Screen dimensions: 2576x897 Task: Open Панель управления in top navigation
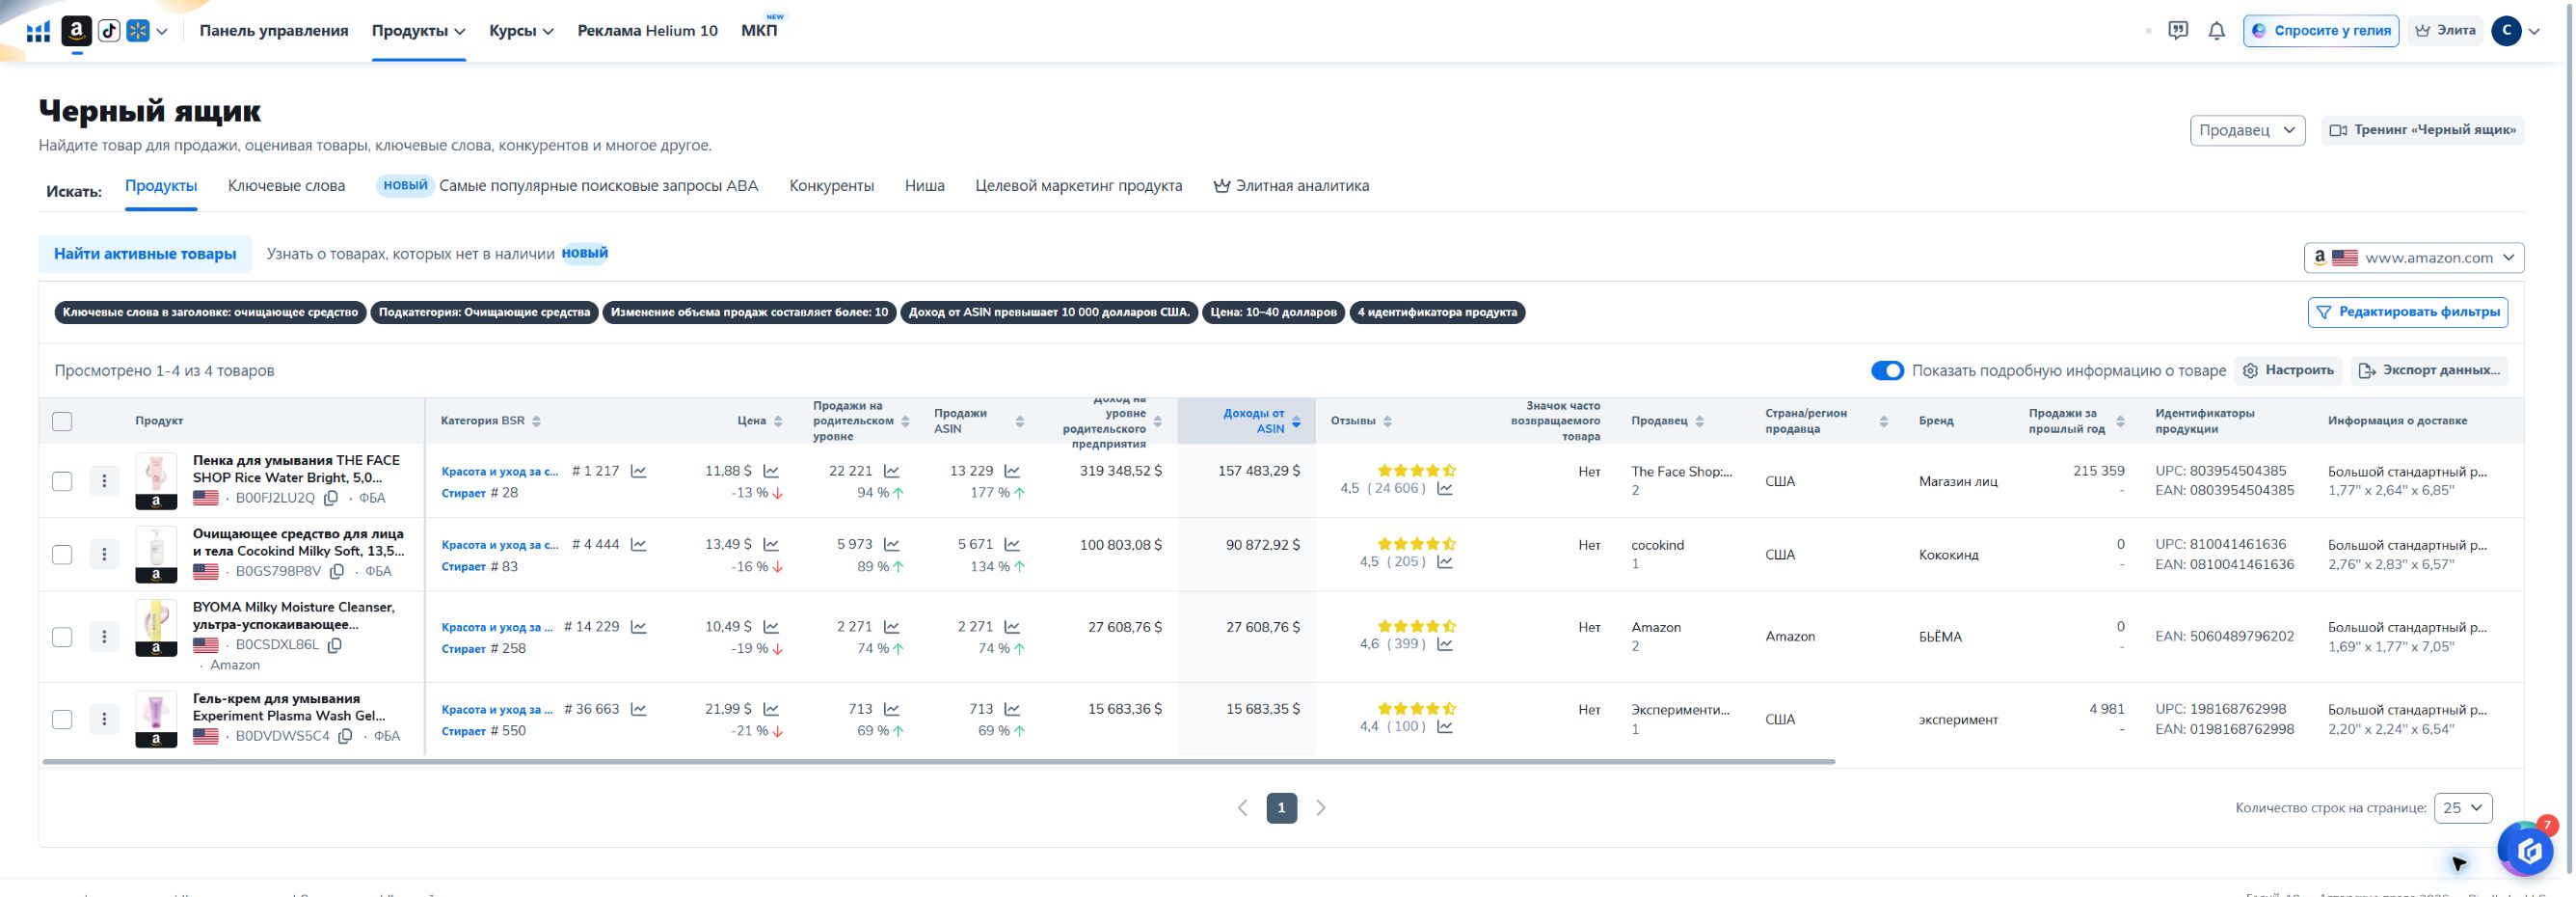[274, 31]
